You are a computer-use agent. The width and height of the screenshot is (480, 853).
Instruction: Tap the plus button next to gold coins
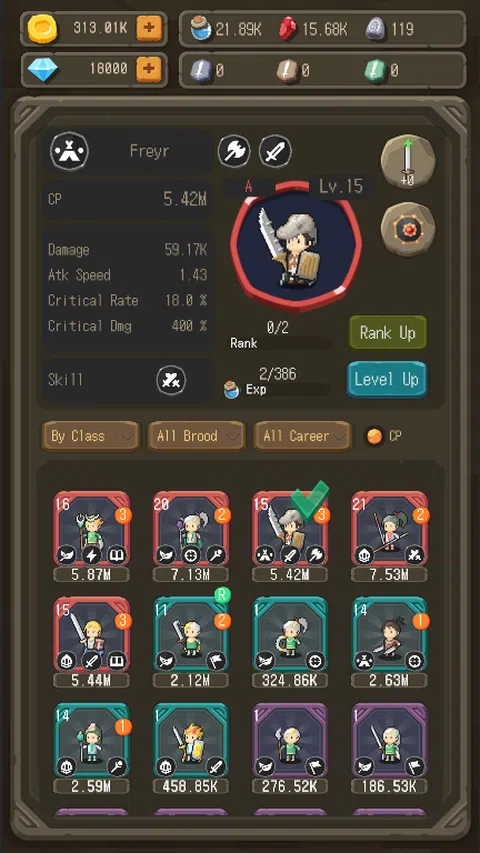coord(149,28)
